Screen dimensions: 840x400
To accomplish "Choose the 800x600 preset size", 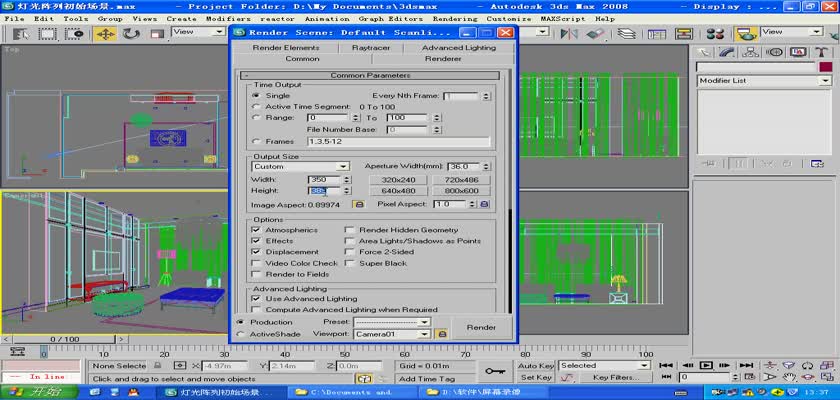I will pyautogui.click(x=461, y=191).
